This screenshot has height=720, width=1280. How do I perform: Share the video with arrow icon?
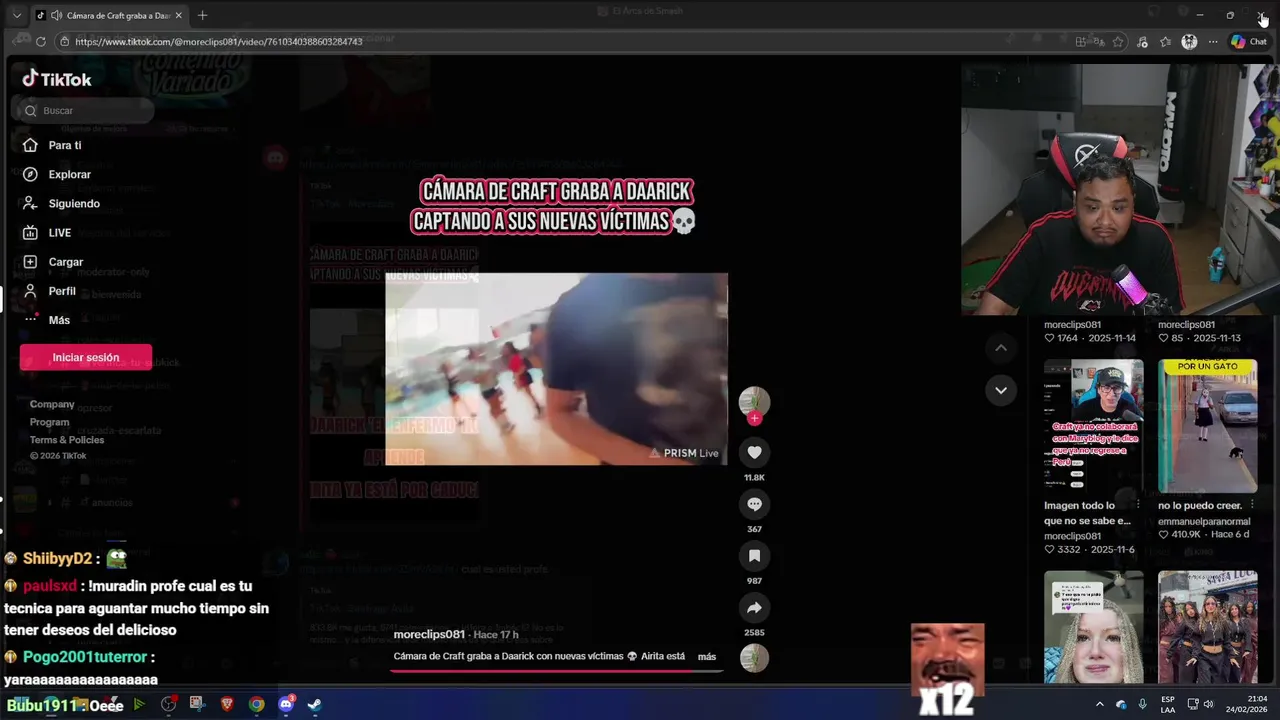[754, 608]
